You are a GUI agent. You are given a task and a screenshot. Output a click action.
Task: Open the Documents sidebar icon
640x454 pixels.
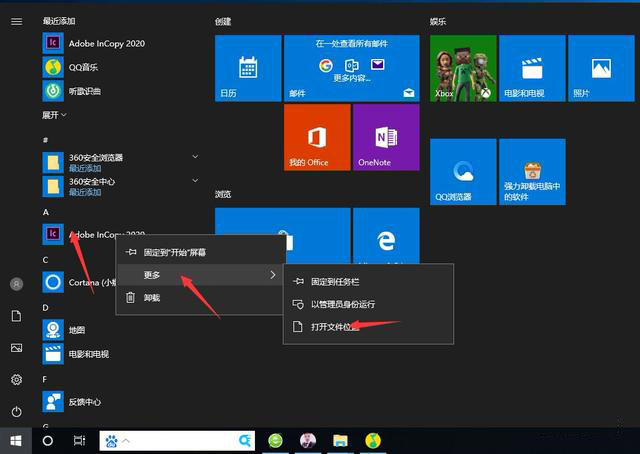(16, 316)
